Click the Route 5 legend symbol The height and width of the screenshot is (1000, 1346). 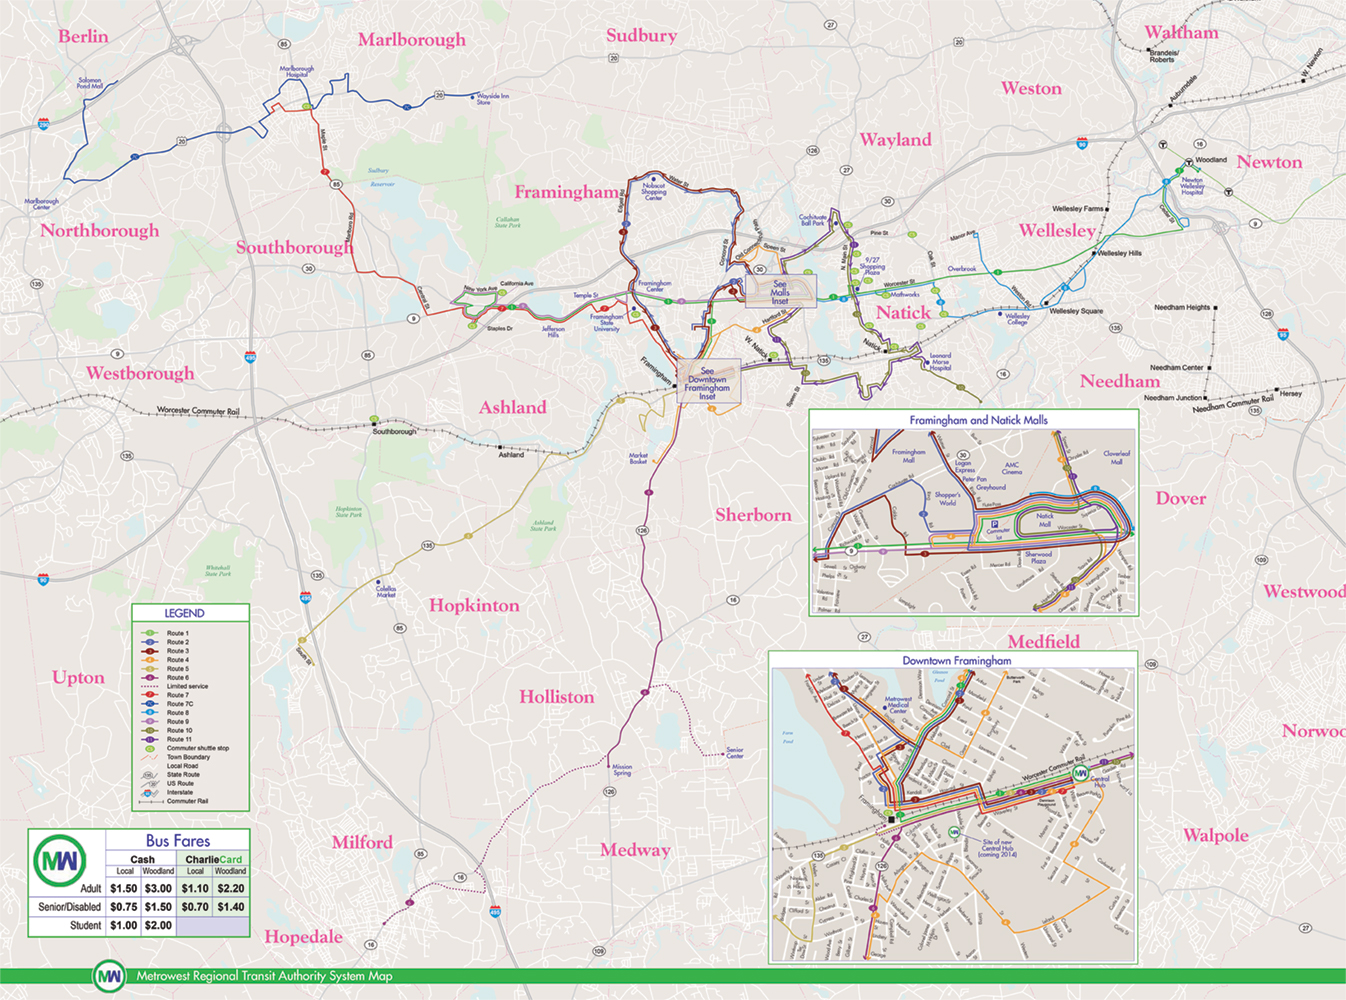pyautogui.click(x=149, y=669)
